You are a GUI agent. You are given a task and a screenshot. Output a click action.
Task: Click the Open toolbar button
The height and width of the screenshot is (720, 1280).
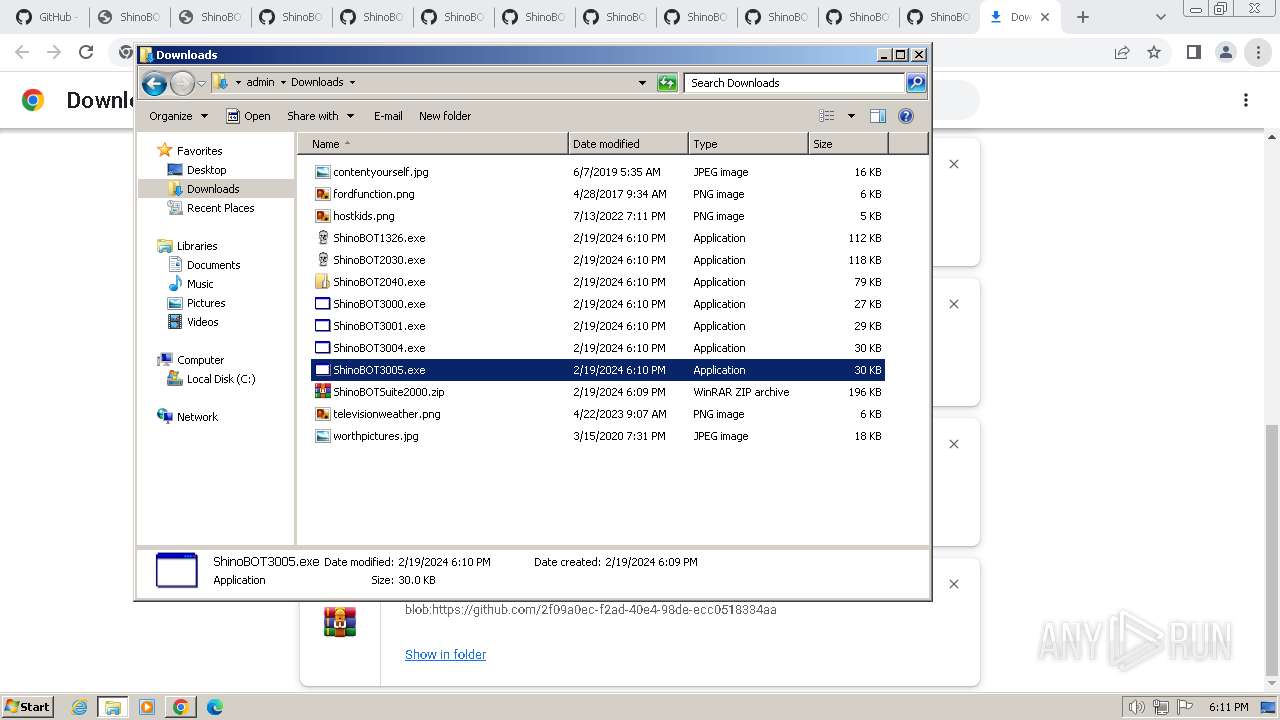point(248,116)
